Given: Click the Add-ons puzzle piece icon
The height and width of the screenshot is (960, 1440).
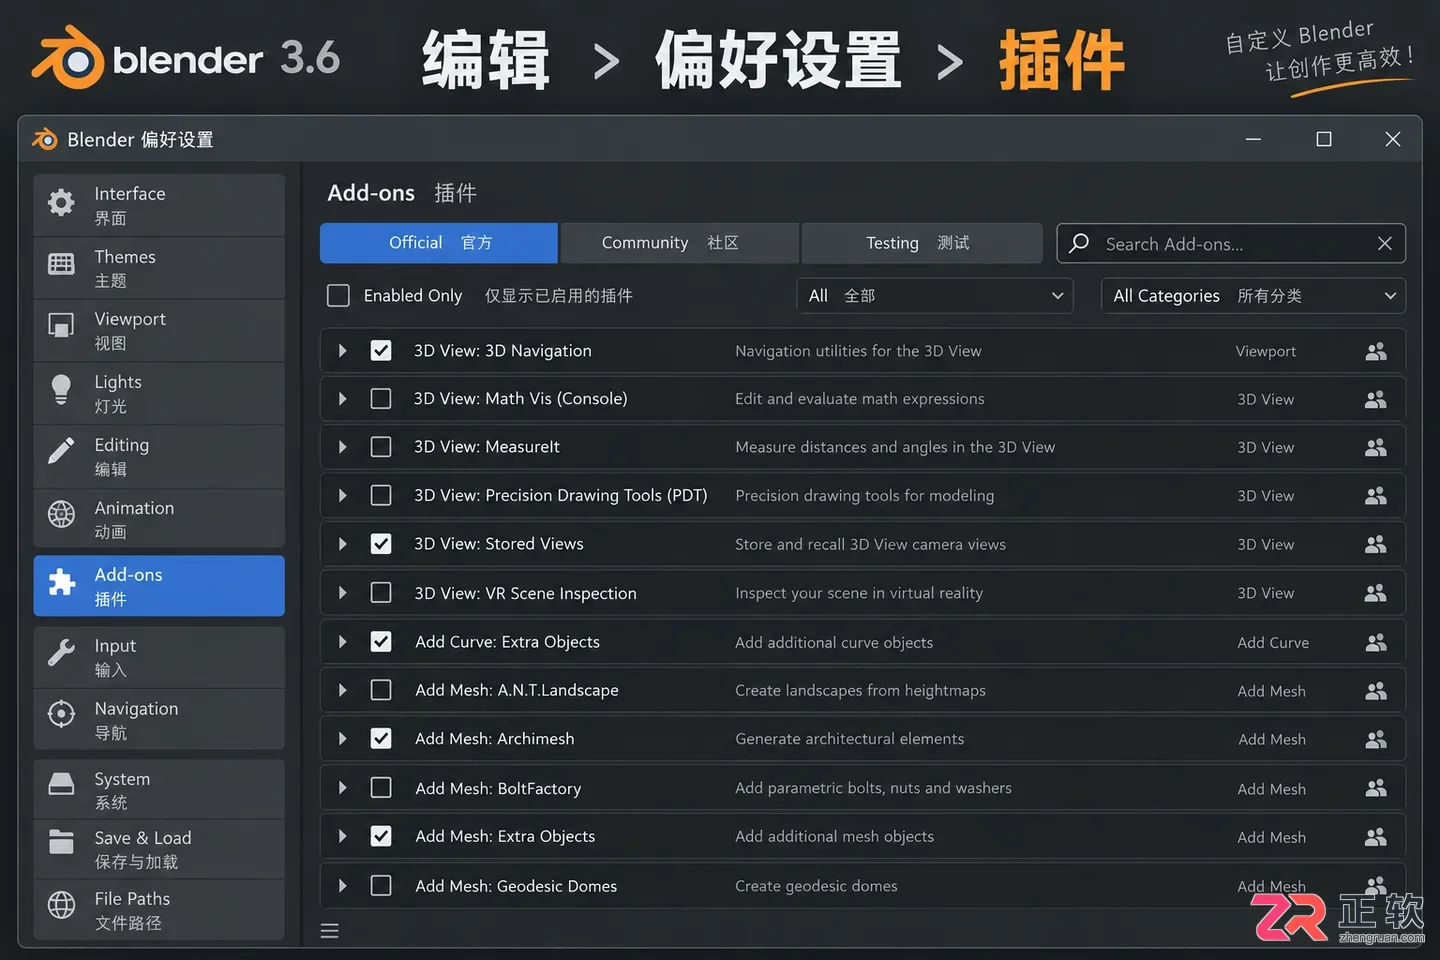Looking at the screenshot, I should (61, 582).
